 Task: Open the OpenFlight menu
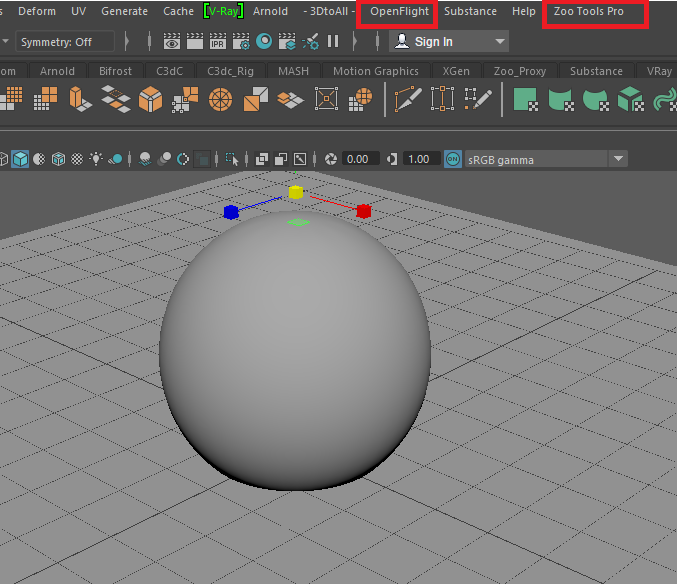click(x=399, y=12)
